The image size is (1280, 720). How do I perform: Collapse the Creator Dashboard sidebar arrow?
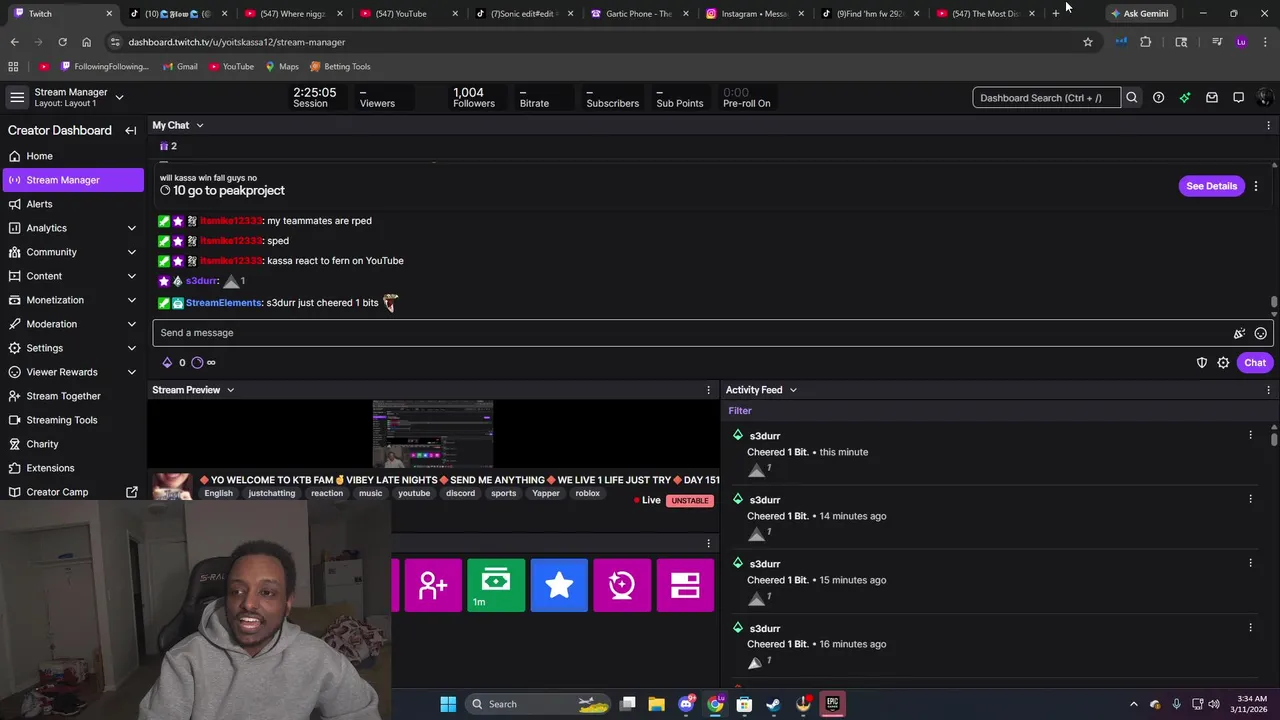coord(130,131)
